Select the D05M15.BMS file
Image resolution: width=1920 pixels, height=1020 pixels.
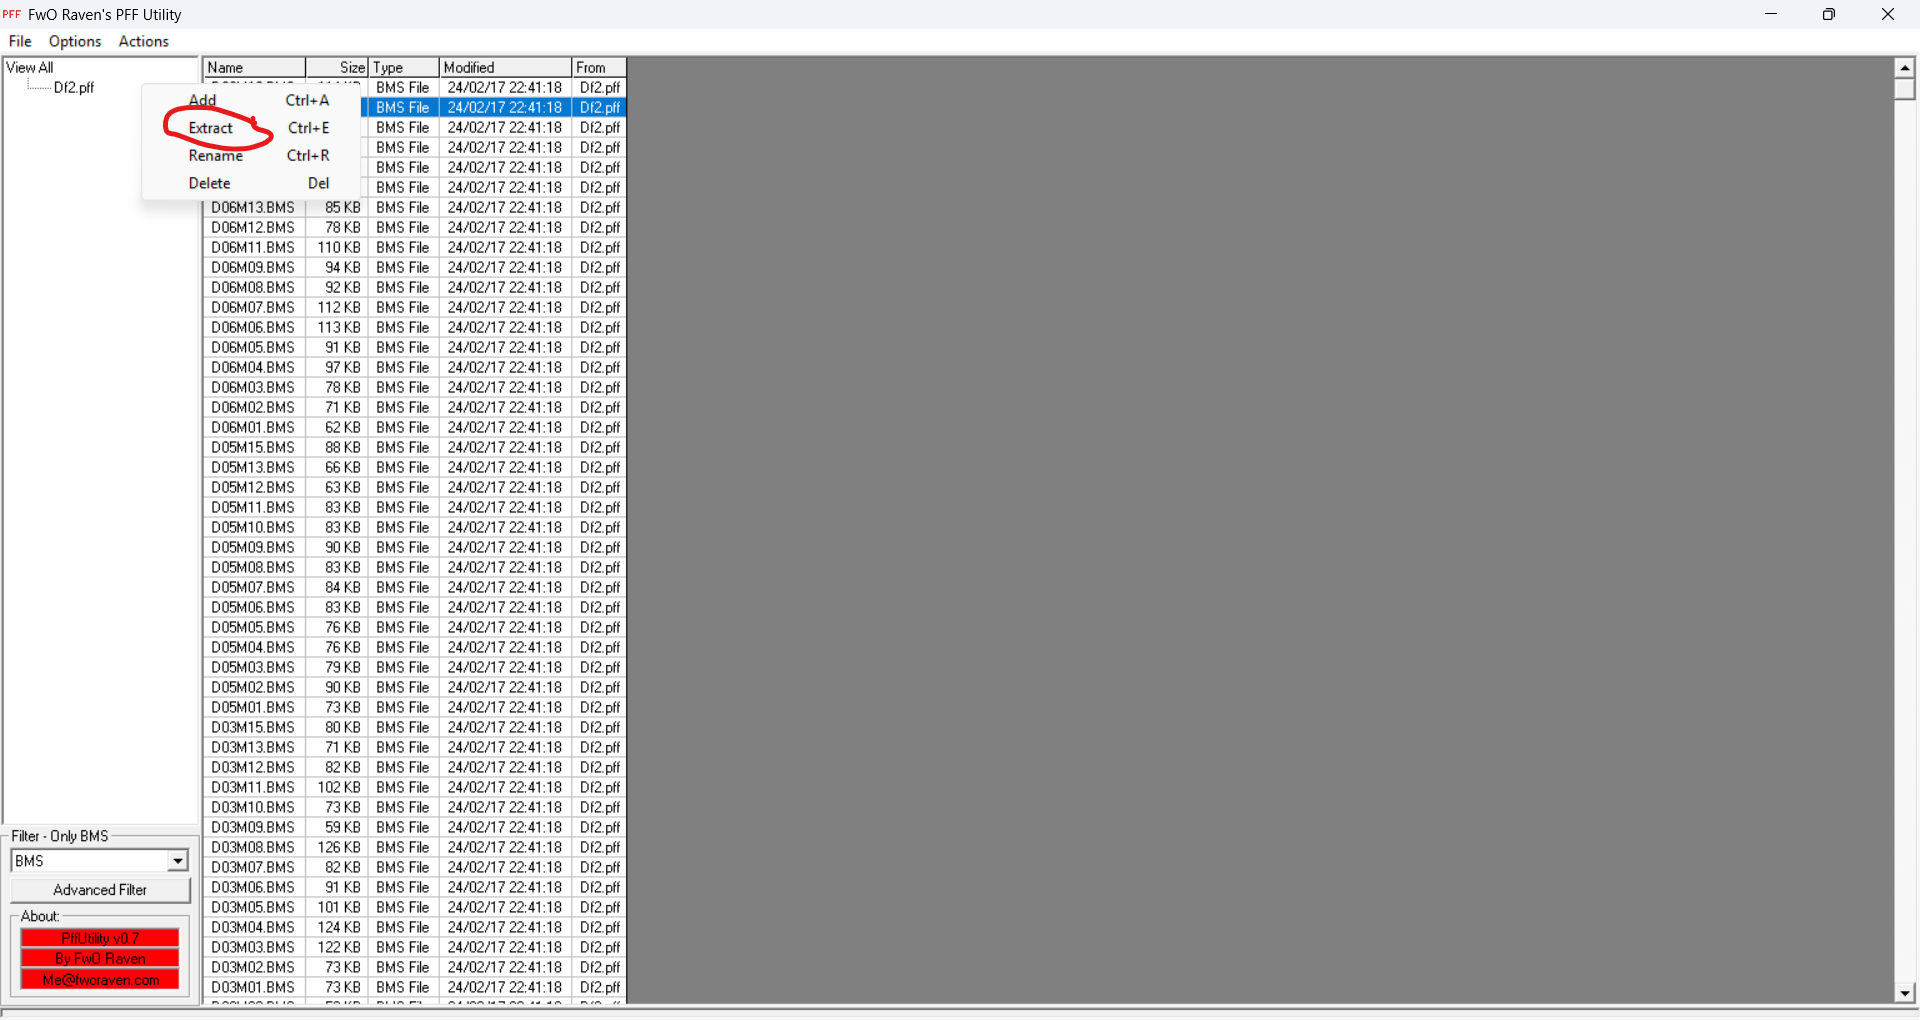point(253,447)
